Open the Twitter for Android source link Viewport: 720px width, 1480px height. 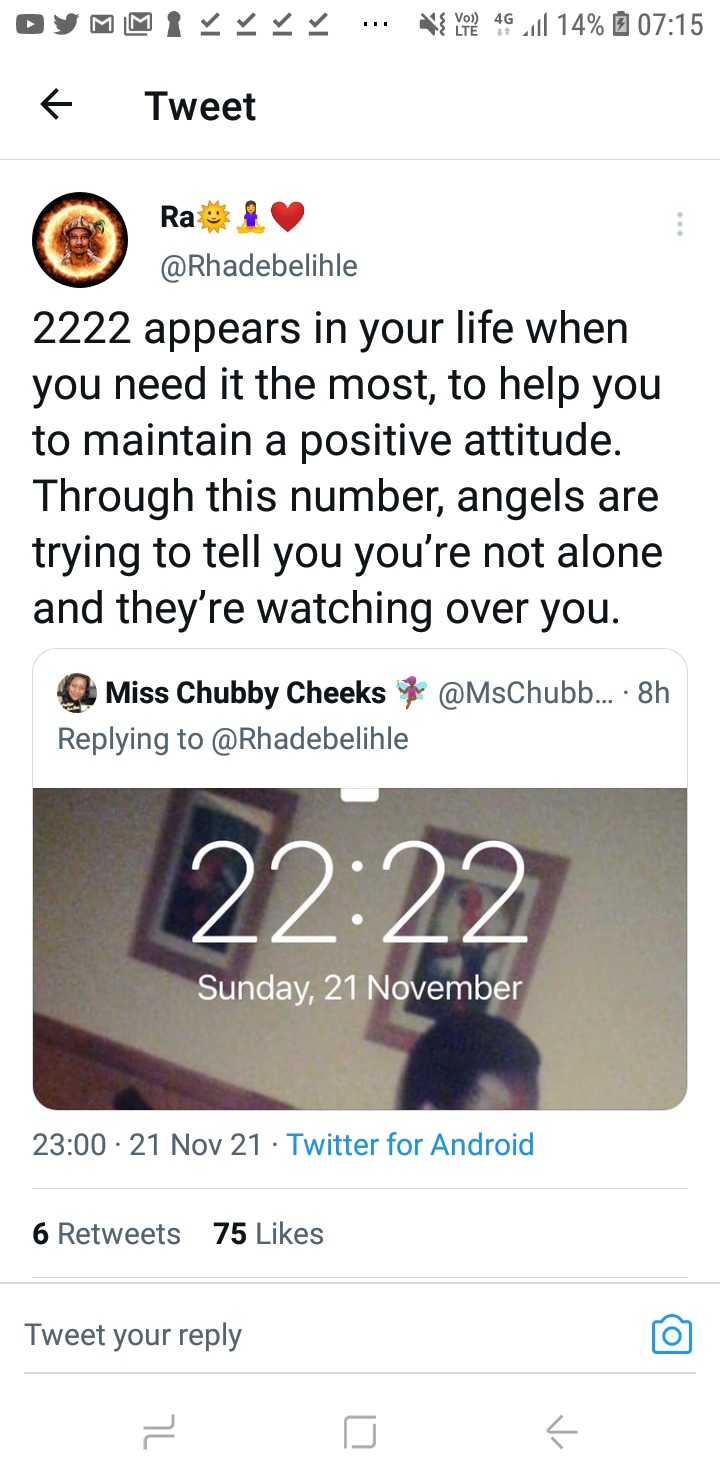point(410,1144)
